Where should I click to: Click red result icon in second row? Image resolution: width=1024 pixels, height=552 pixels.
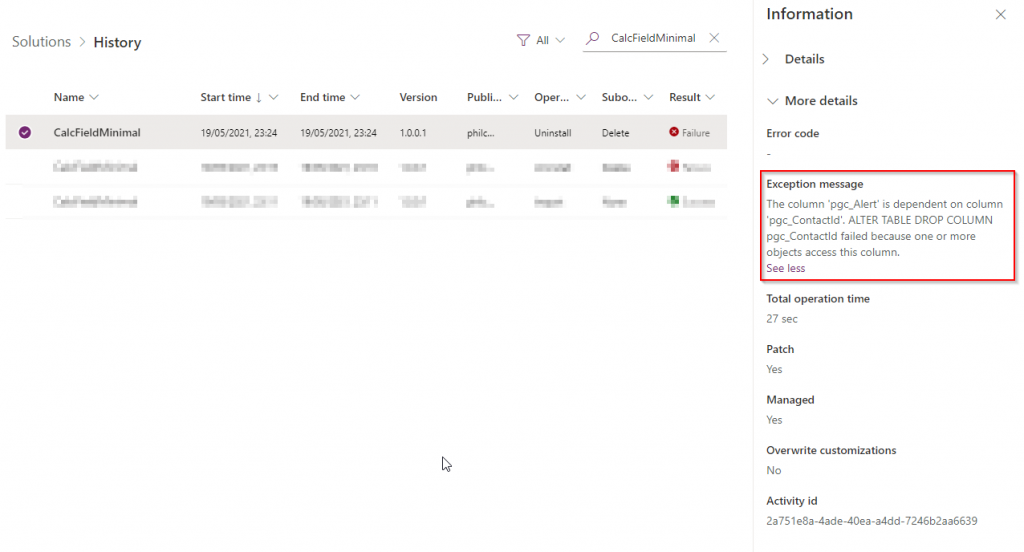tap(673, 167)
